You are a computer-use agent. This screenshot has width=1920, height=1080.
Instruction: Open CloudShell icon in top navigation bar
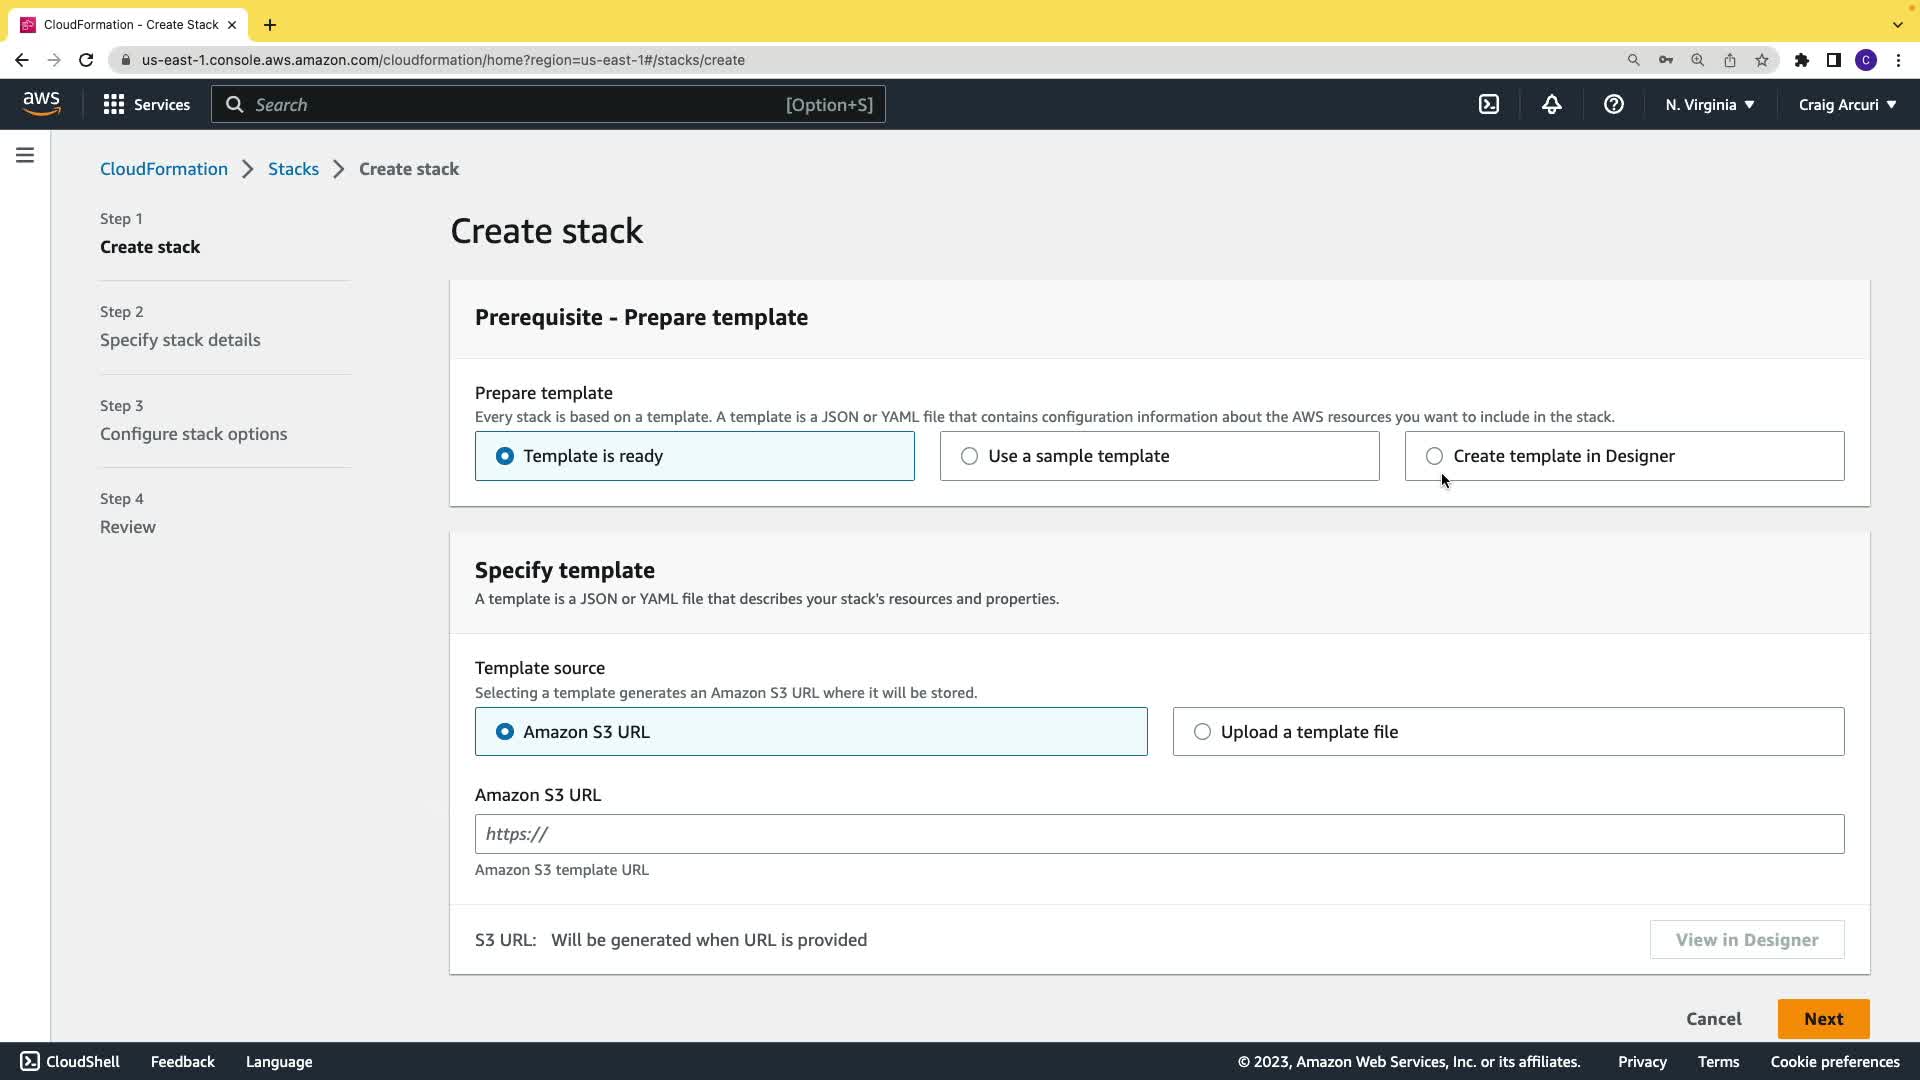(x=1489, y=104)
